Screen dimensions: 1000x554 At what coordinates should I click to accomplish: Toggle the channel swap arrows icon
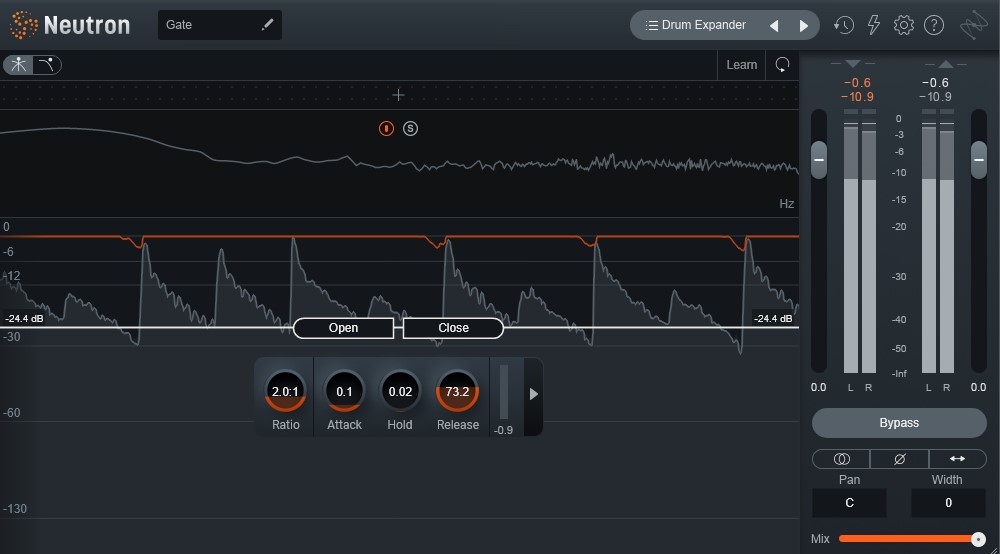click(957, 459)
